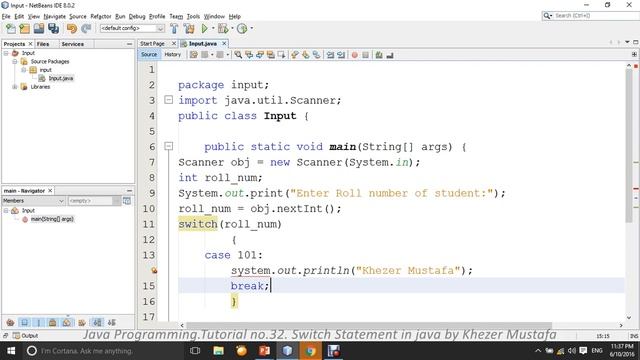Toggle Show Inner Classes in Navigator
This screenshot has height=360, width=640.
tap(67, 322)
